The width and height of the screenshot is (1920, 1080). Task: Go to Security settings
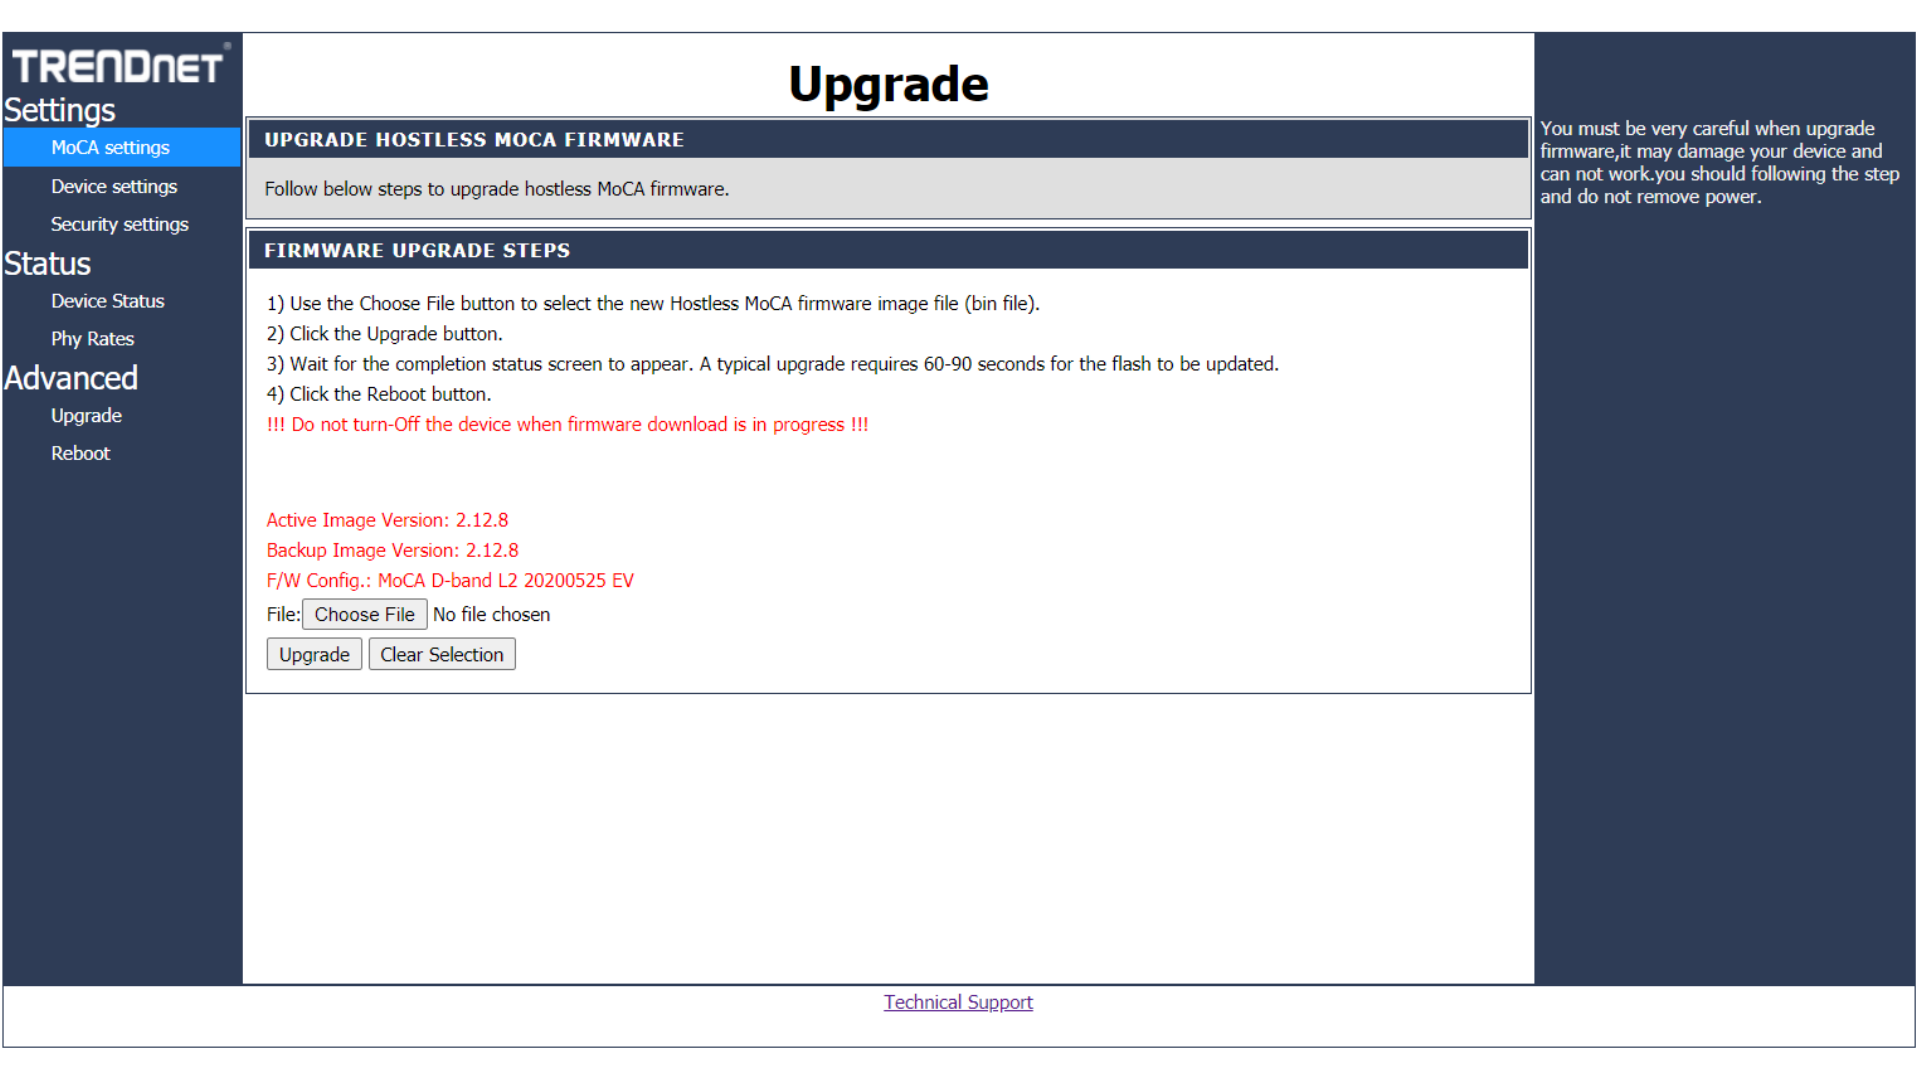point(119,225)
